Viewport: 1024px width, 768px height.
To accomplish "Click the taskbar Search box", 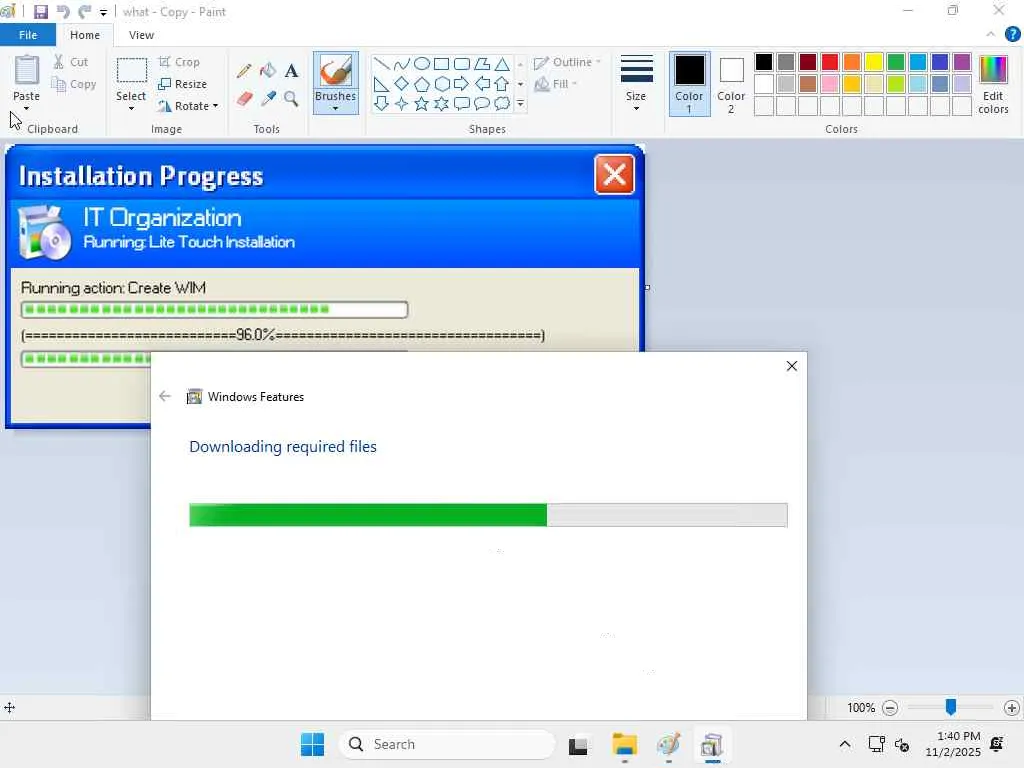I will [x=447, y=744].
